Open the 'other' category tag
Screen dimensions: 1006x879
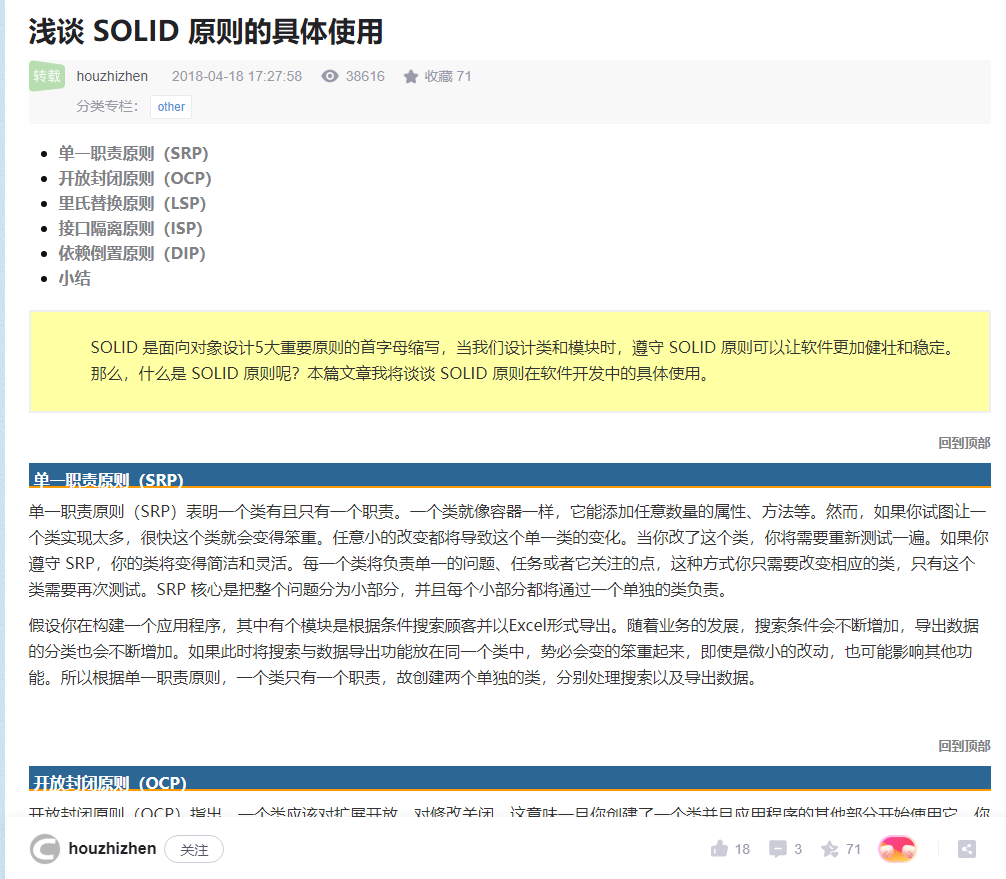171,107
